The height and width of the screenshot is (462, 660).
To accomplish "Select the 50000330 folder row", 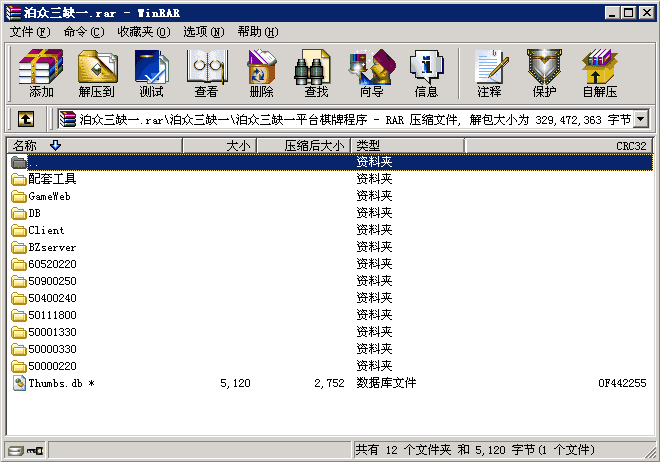I will tap(330, 349).
